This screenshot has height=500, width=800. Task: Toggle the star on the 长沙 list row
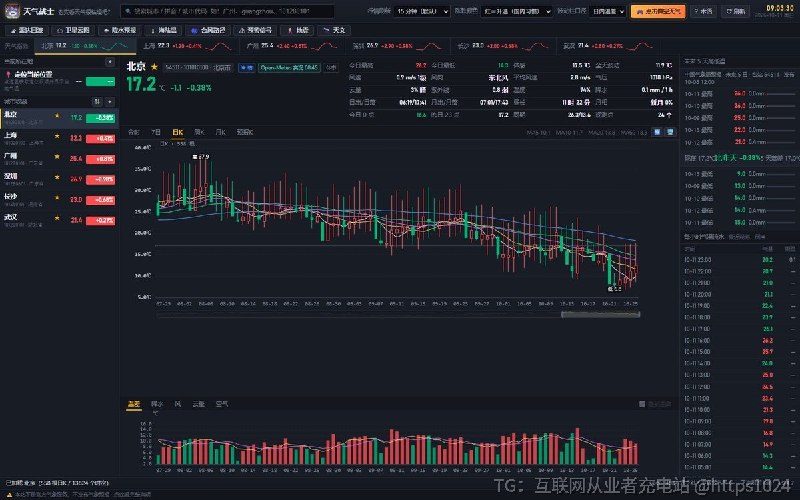(57, 198)
